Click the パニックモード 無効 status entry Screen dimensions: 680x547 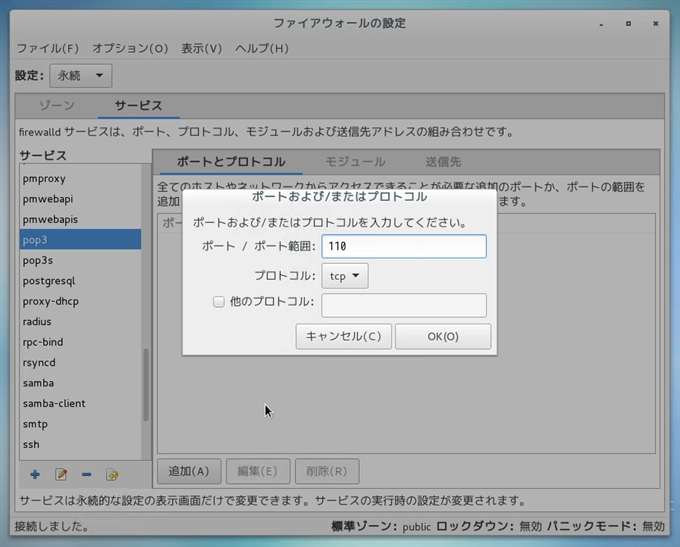pos(605,527)
